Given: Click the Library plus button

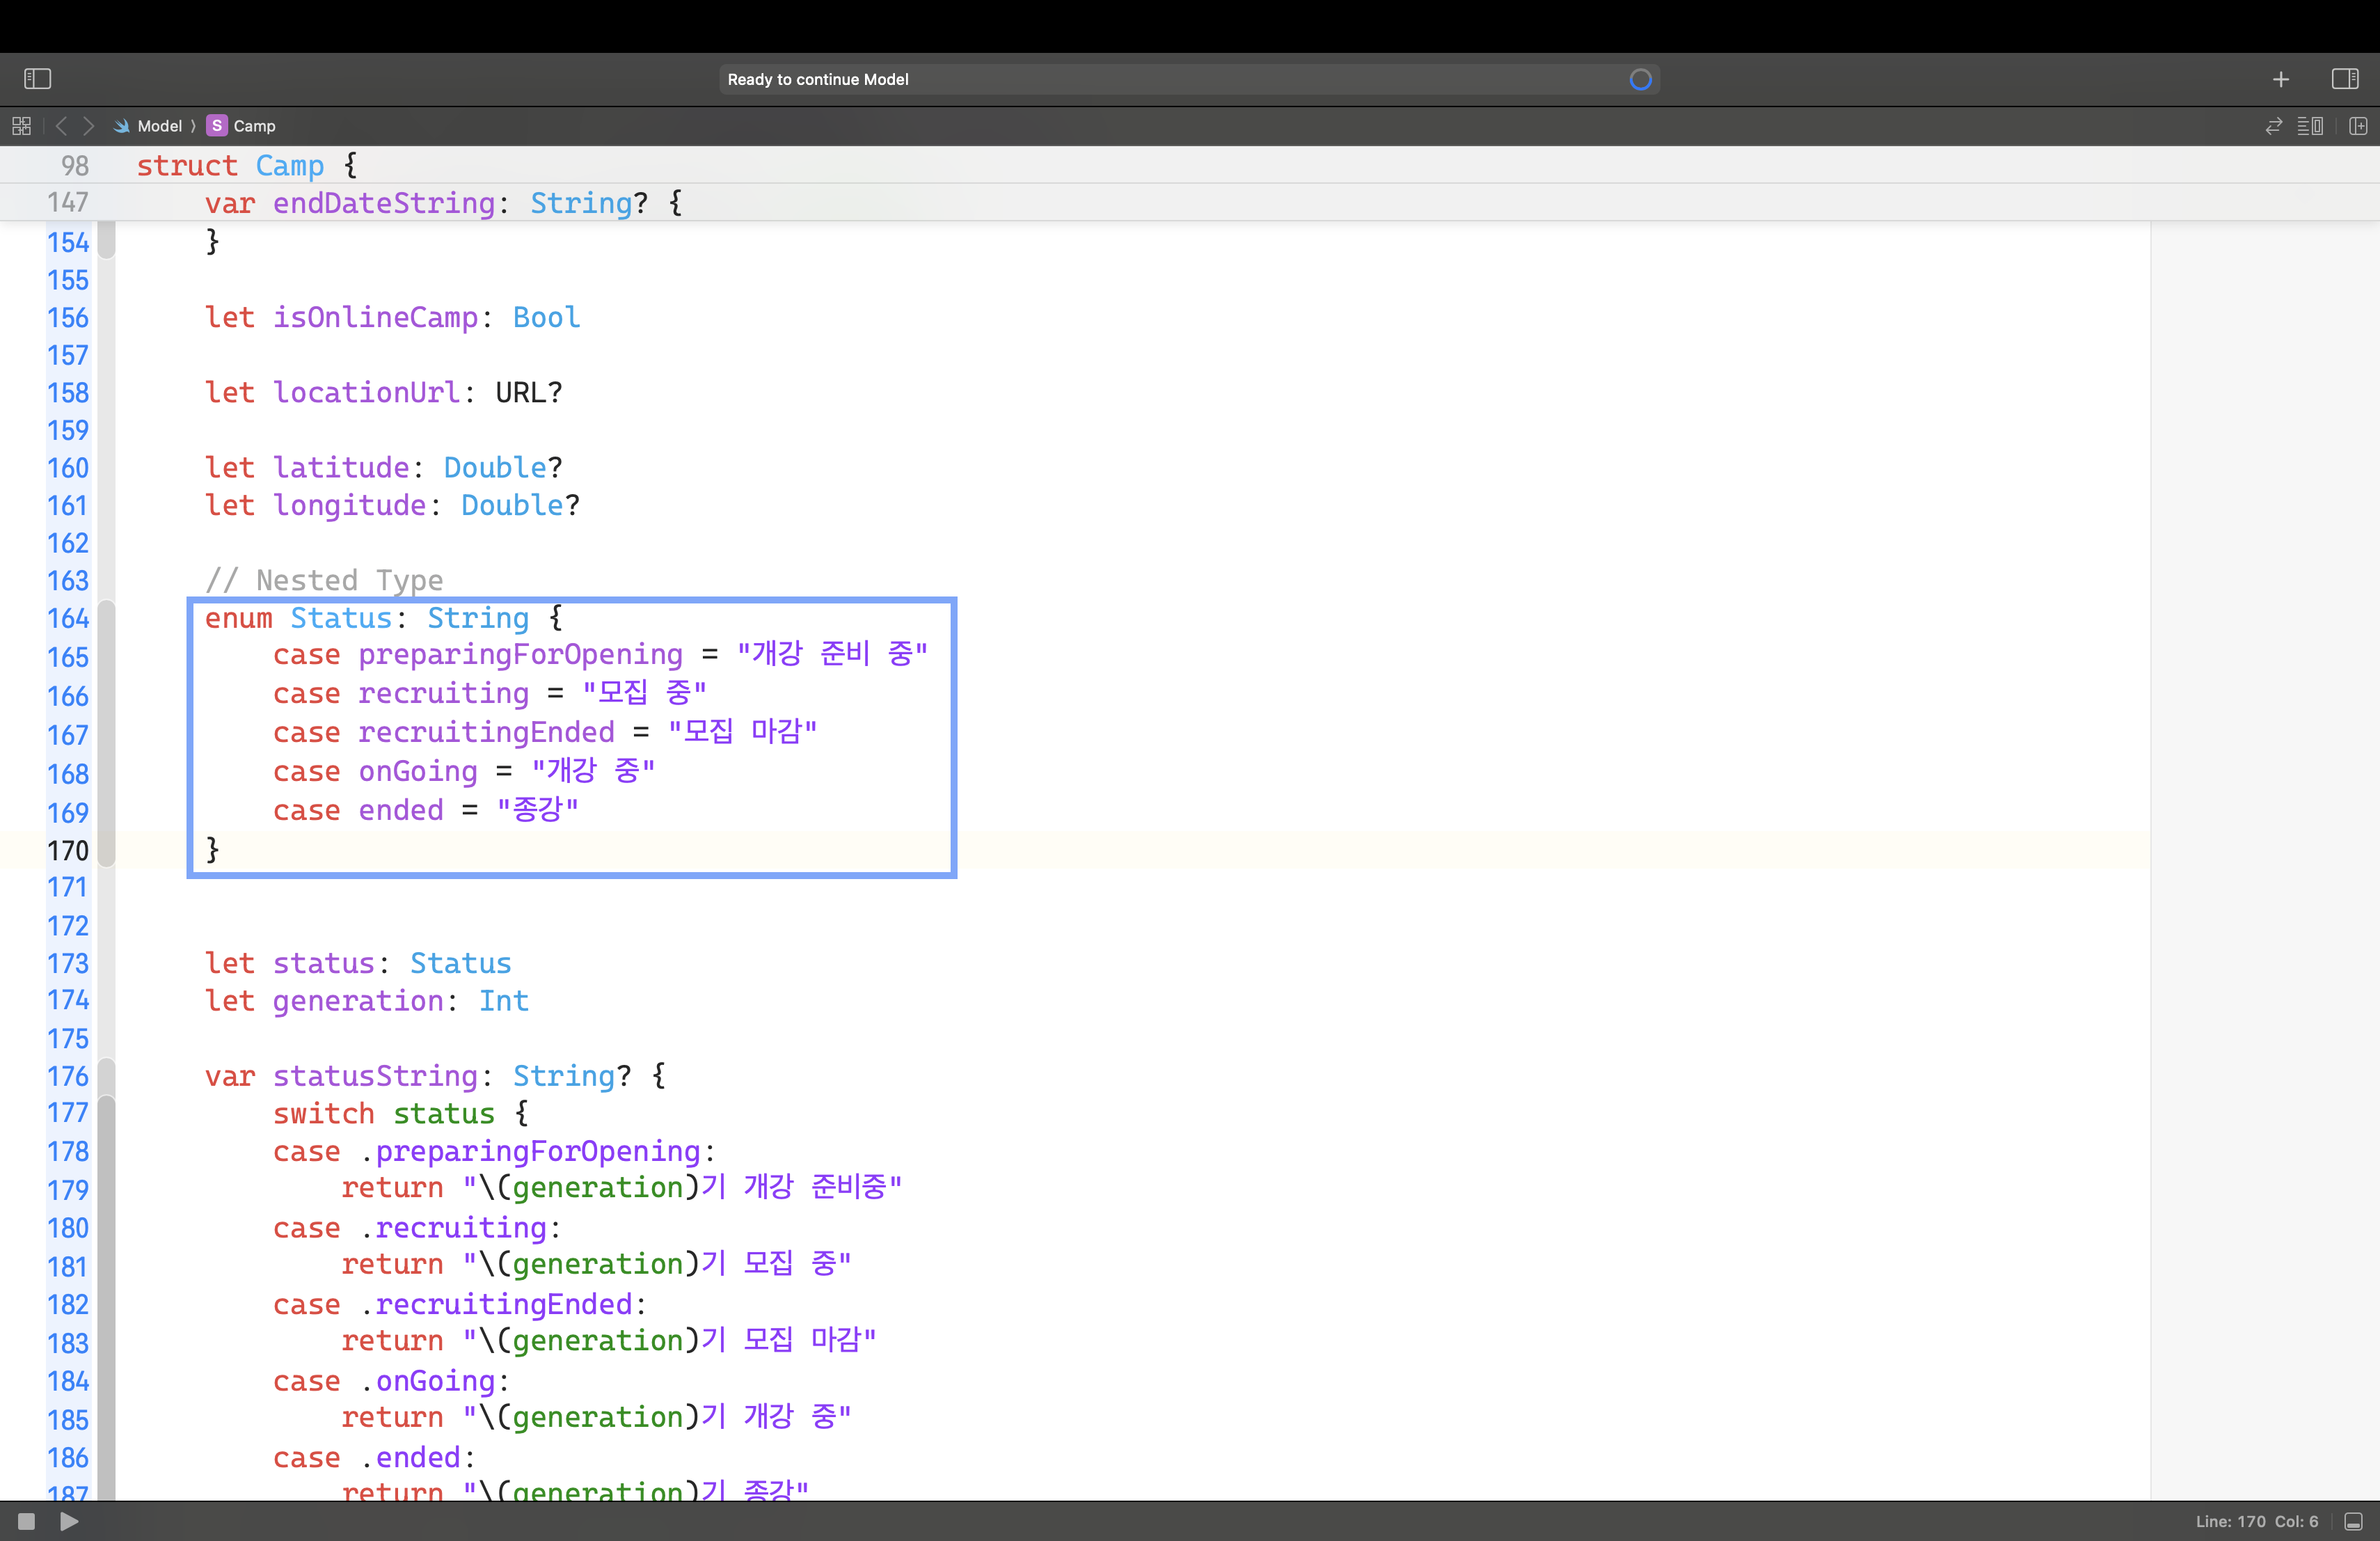Looking at the screenshot, I should 2280,79.
